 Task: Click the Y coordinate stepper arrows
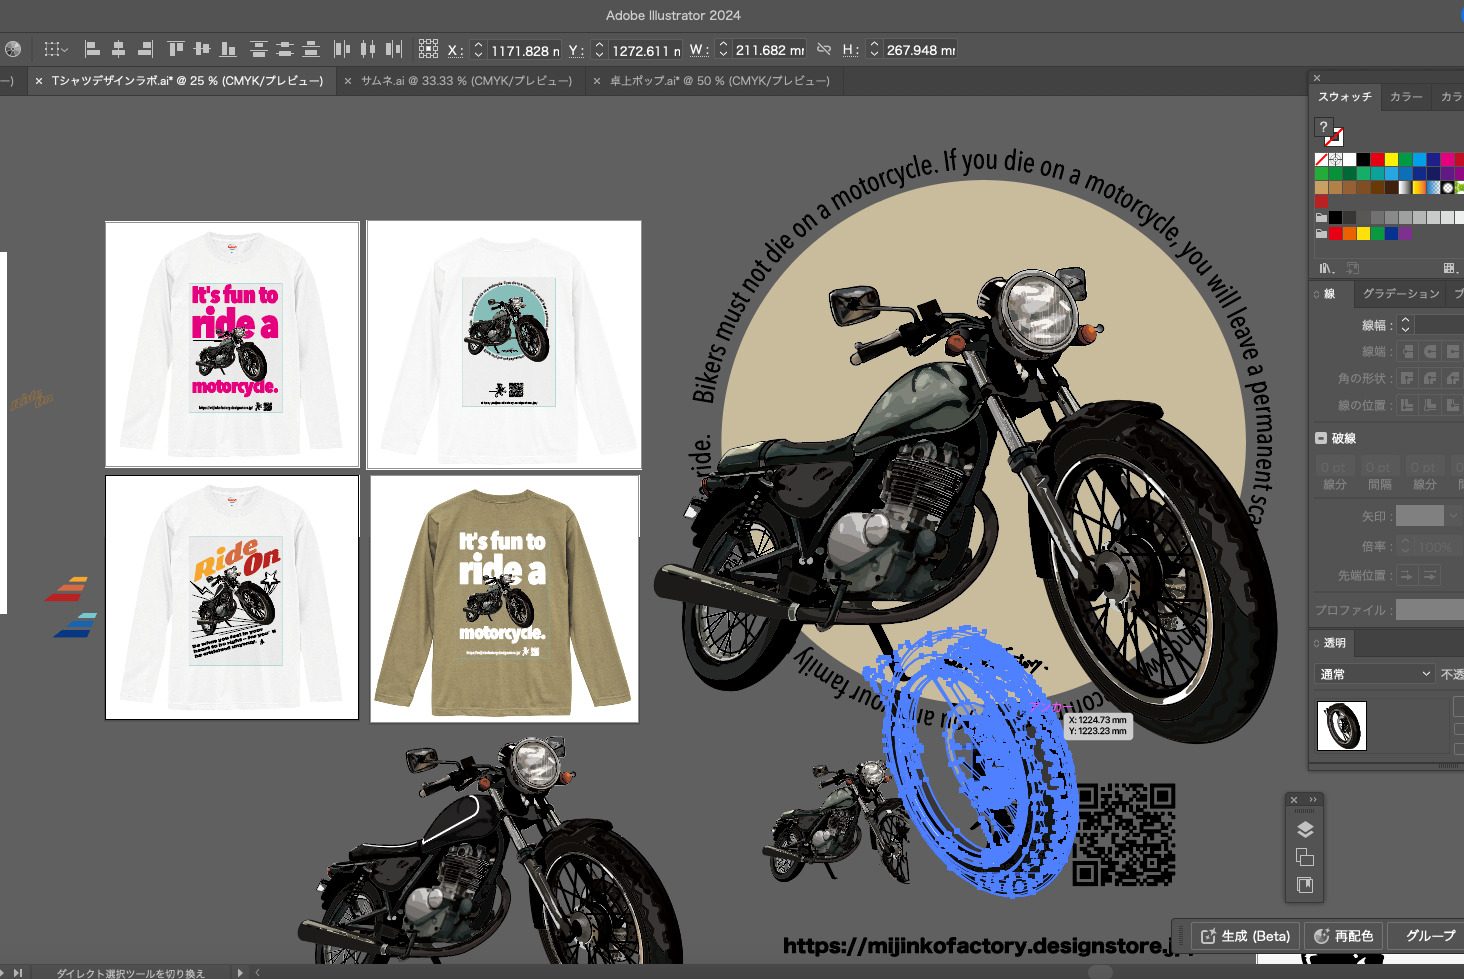click(x=599, y=50)
